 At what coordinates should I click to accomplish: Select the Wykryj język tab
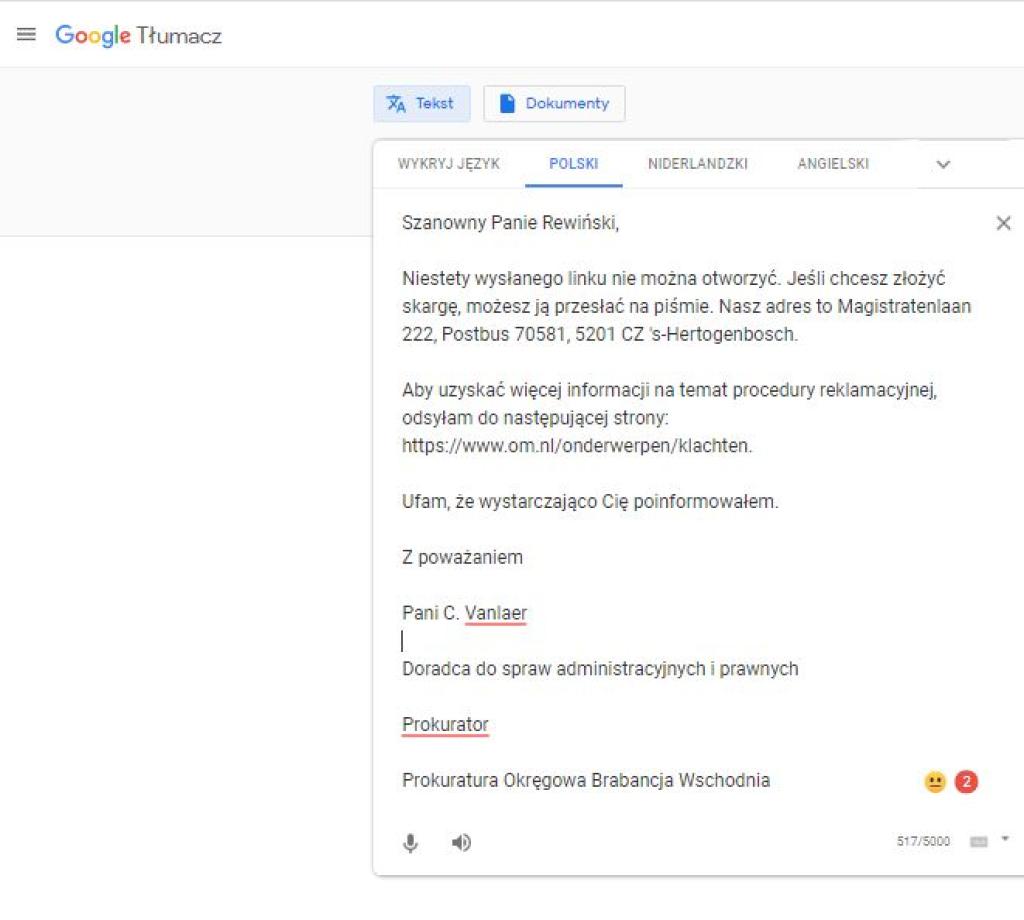[448, 164]
